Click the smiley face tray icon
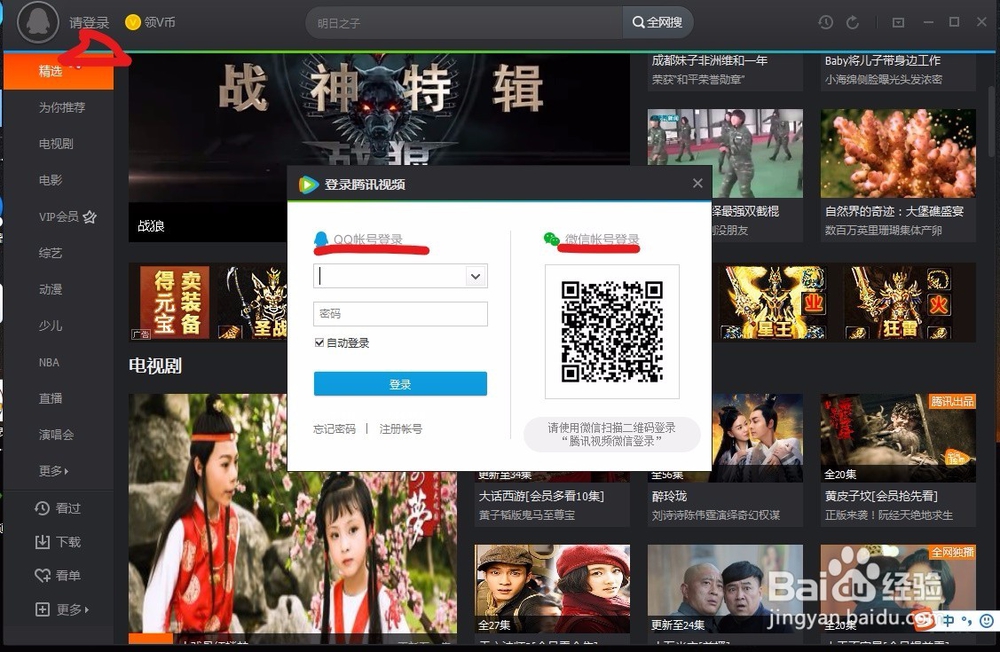This screenshot has width=1000, height=652. 986,620
